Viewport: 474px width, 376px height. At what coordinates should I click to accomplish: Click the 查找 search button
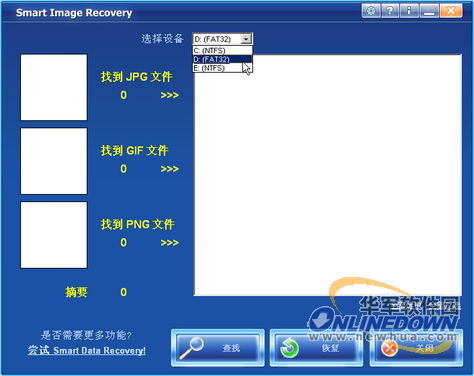(x=218, y=348)
